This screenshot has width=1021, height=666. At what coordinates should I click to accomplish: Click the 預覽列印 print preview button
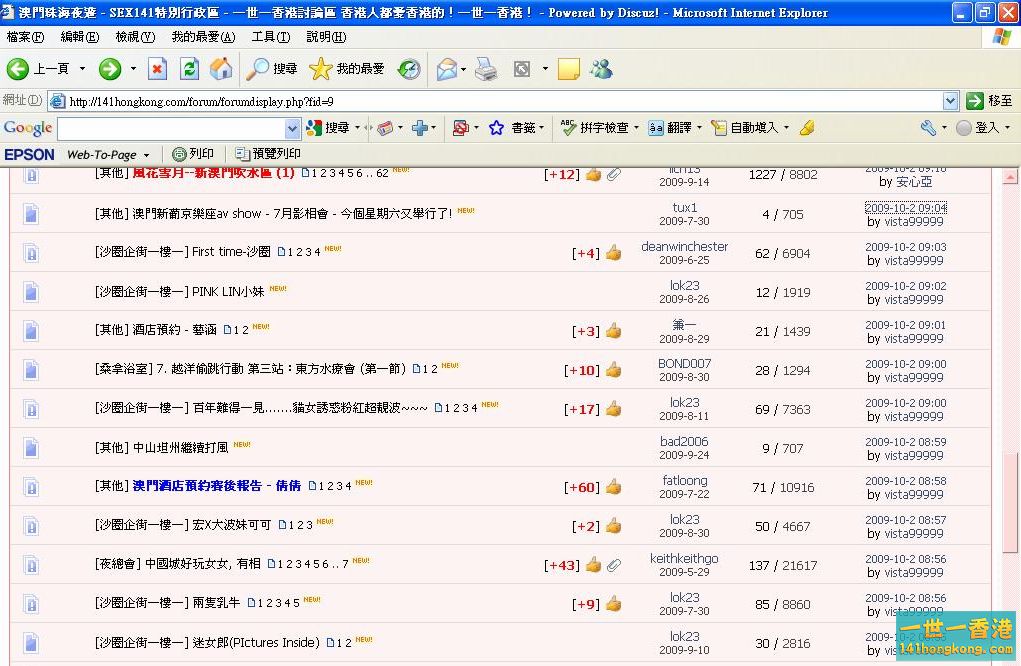[x=268, y=154]
